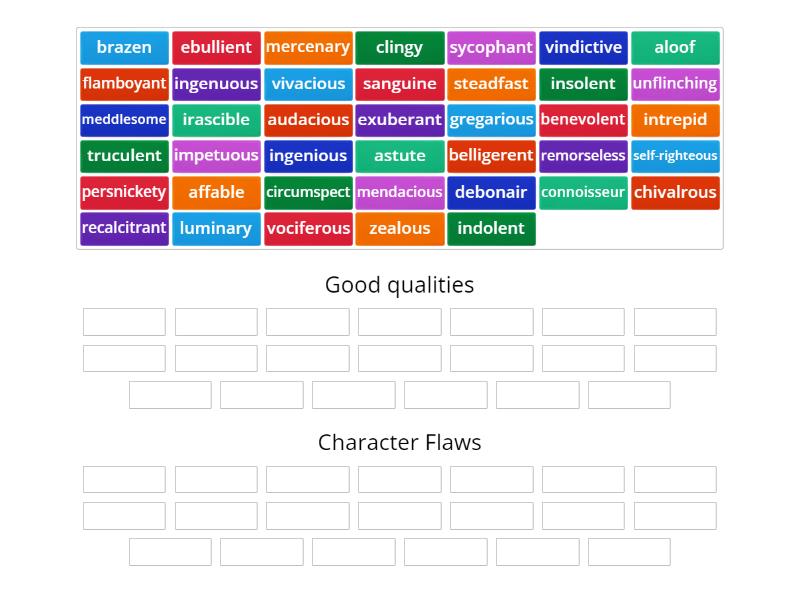The width and height of the screenshot is (800, 600).
Task: Select the "chivalrous" word tile
Action: (x=675, y=192)
